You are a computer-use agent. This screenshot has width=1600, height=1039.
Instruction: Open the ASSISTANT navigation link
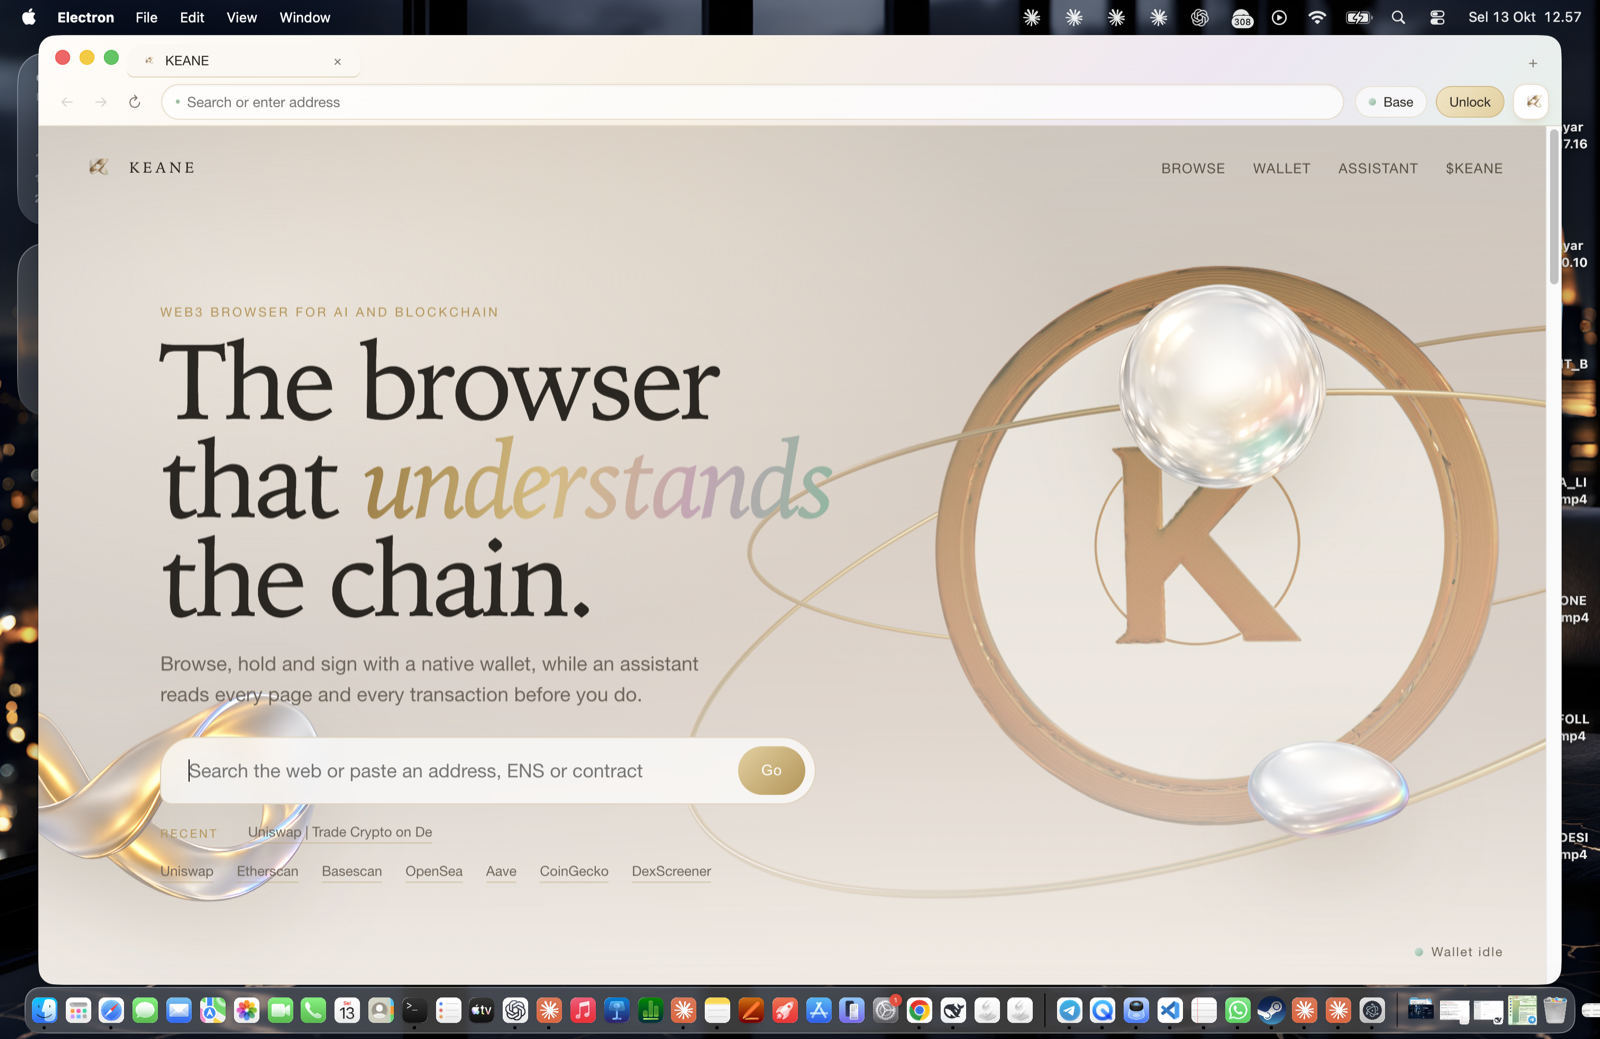pos(1378,169)
